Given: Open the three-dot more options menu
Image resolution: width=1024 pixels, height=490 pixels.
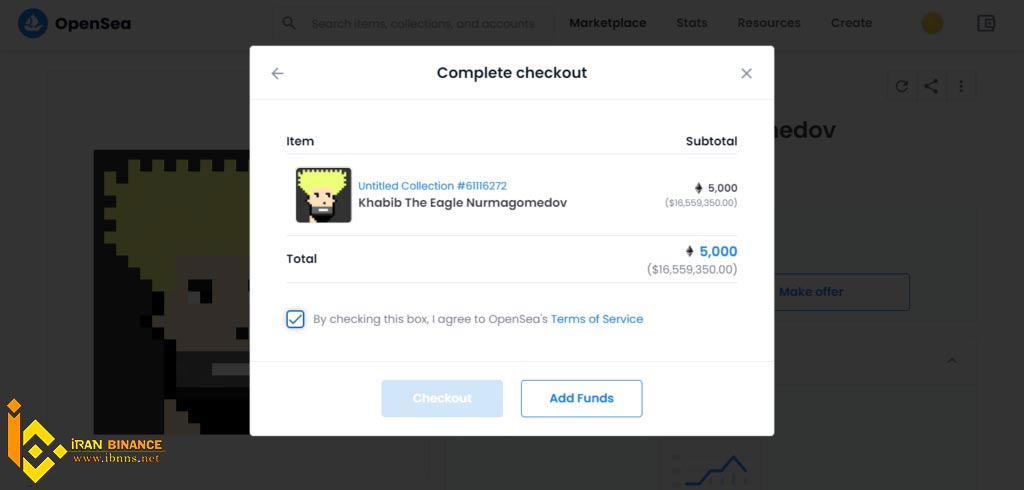Looking at the screenshot, I should 961,86.
